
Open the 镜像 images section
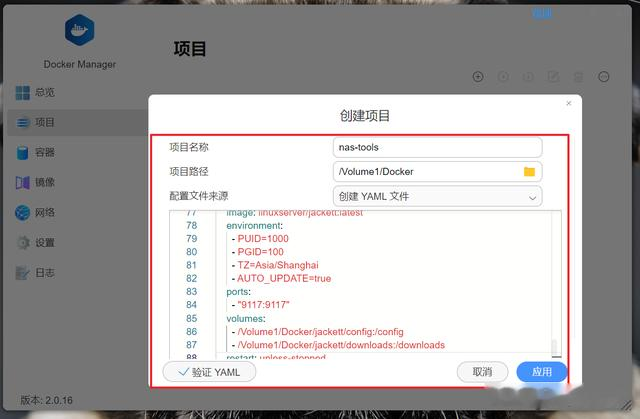coord(45,182)
